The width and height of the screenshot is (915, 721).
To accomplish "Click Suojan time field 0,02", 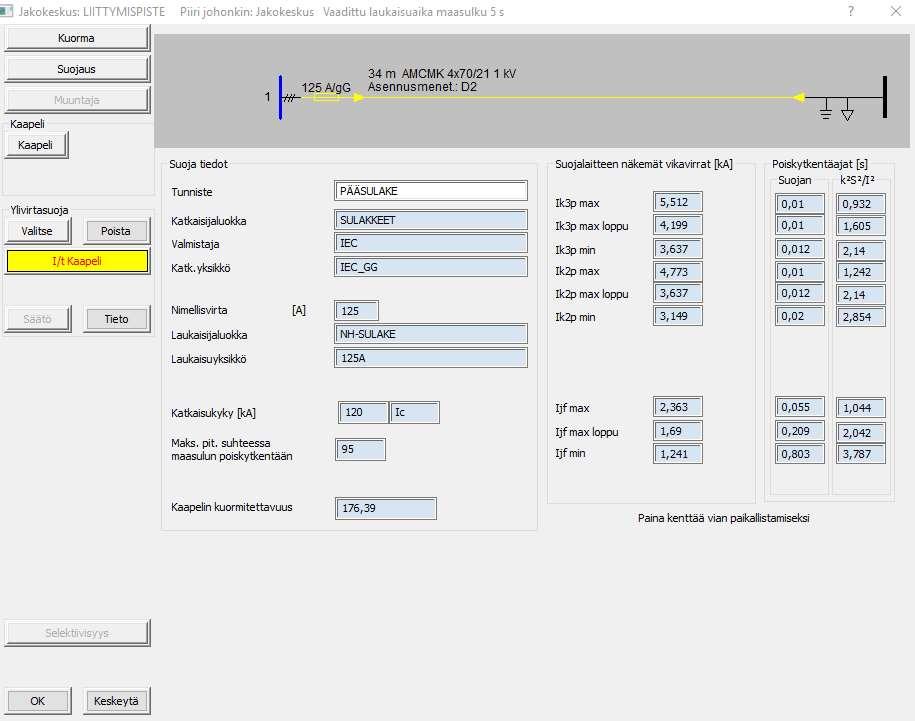I will tap(799, 316).
